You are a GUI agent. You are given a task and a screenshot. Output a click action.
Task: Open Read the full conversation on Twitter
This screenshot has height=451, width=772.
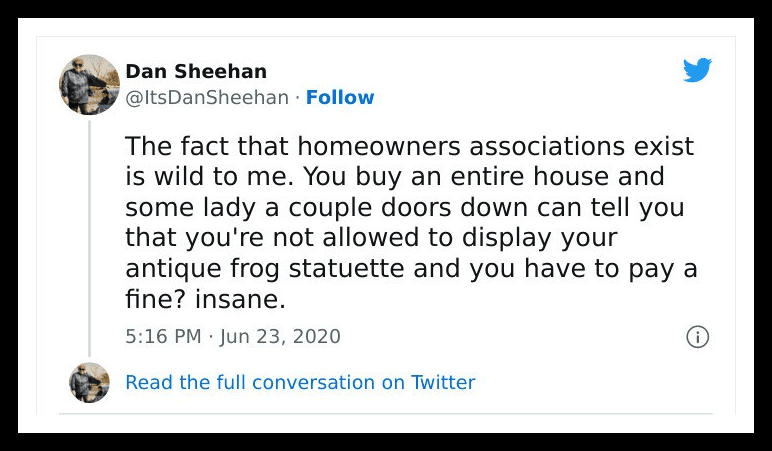point(300,382)
